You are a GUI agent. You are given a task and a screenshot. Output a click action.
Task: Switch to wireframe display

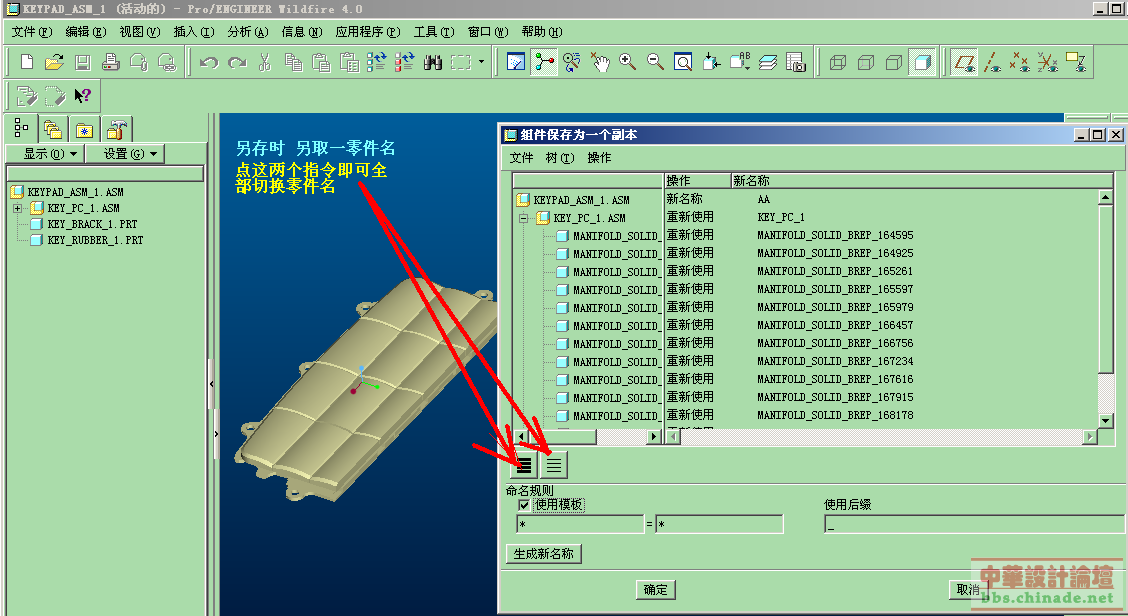point(838,63)
